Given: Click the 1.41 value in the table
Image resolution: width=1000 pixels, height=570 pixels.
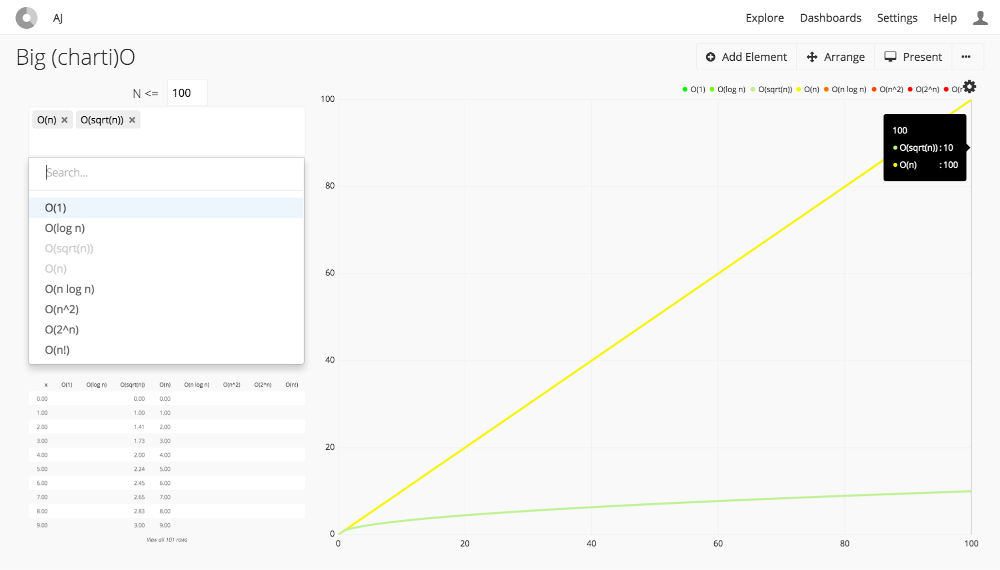Looking at the screenshot, I should [139, 427].
